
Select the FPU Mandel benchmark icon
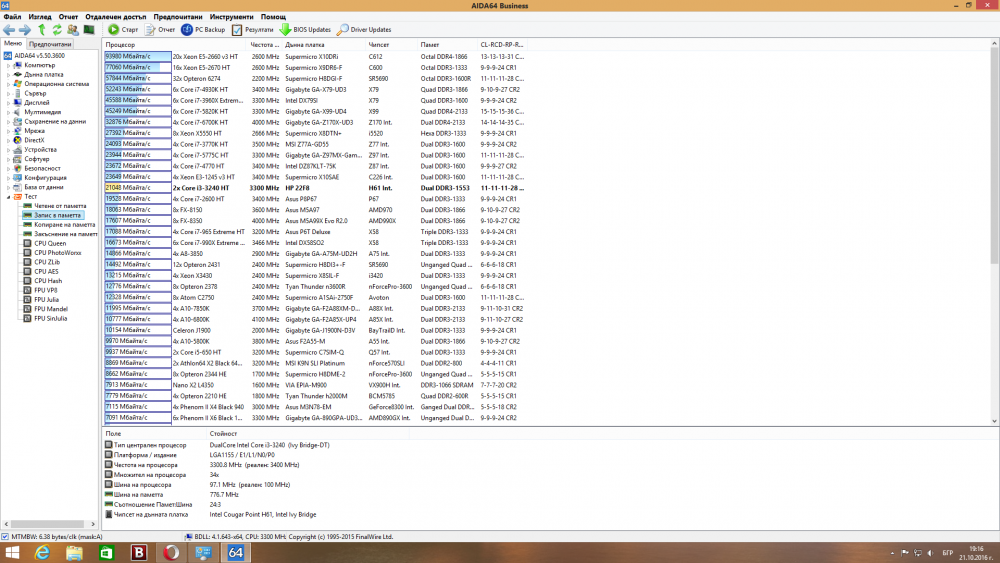point(27,309)
